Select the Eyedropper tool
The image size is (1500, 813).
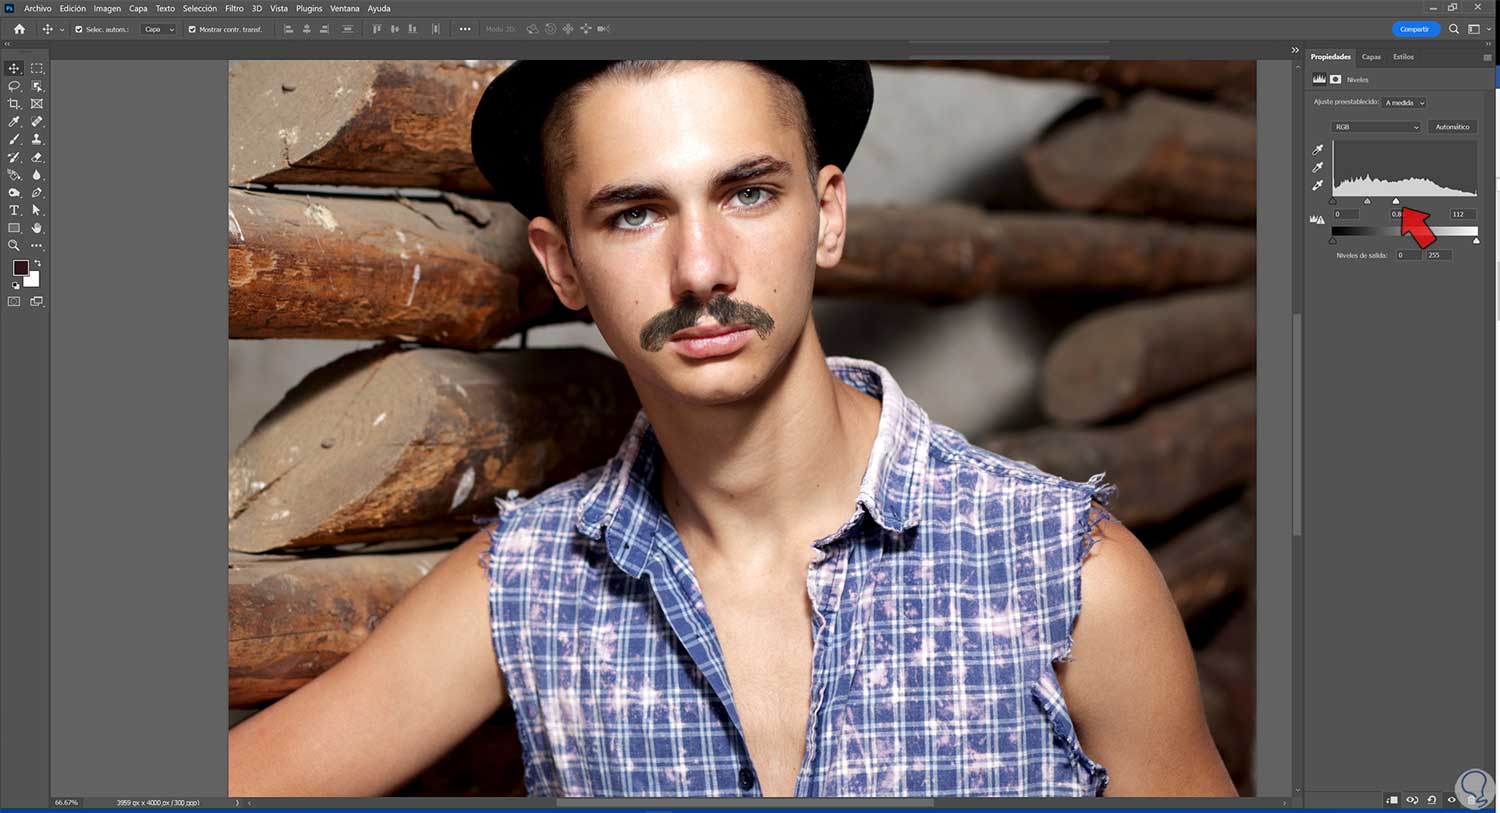point(14,122)
